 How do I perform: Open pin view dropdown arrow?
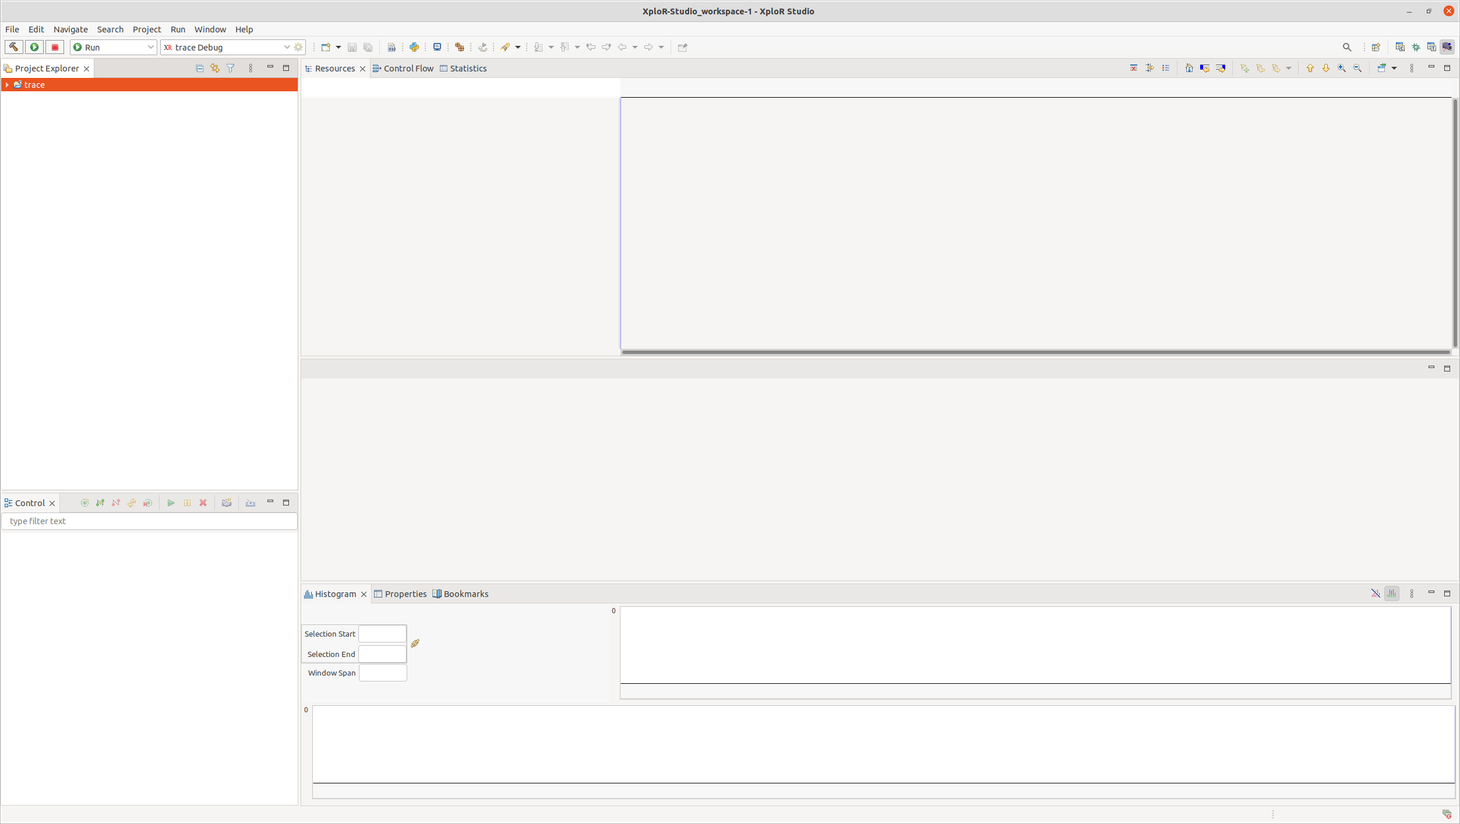[1394, 68]
